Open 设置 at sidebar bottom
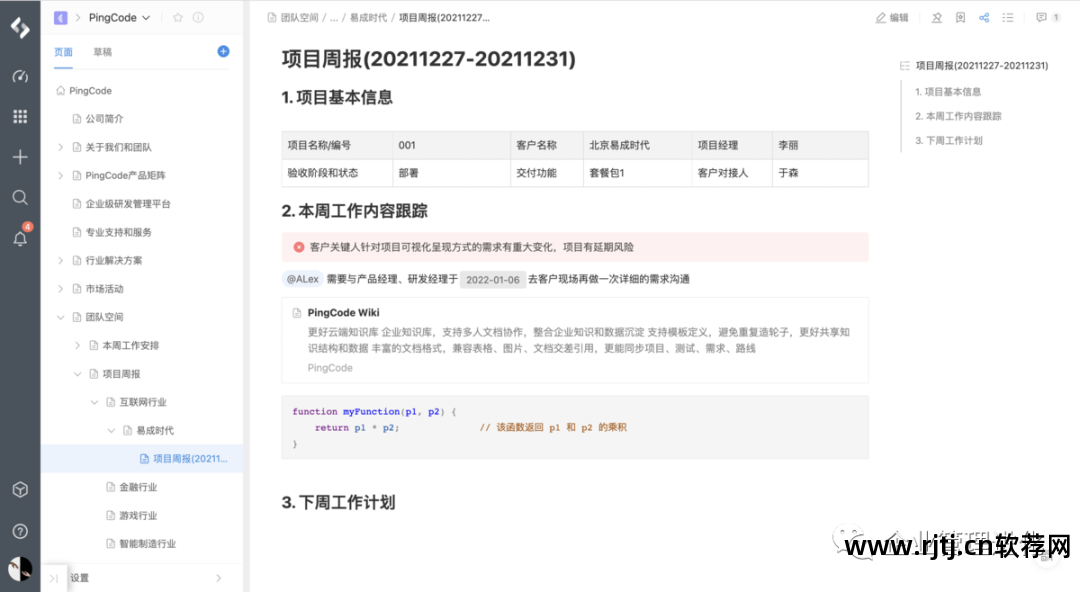This screenshot has height=592, width=1080. coord(79,578)
